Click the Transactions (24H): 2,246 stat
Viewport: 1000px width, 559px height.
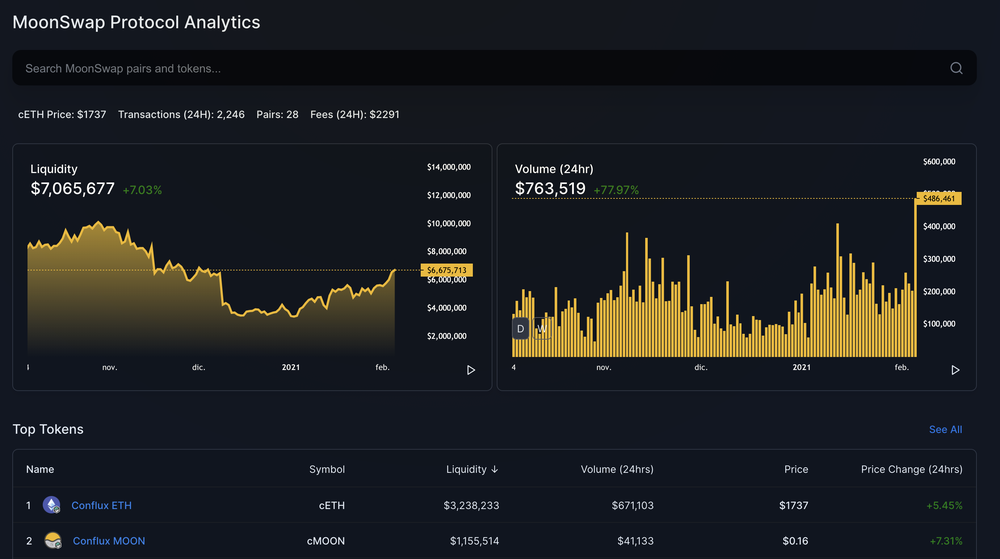click(x=181, y=115)
